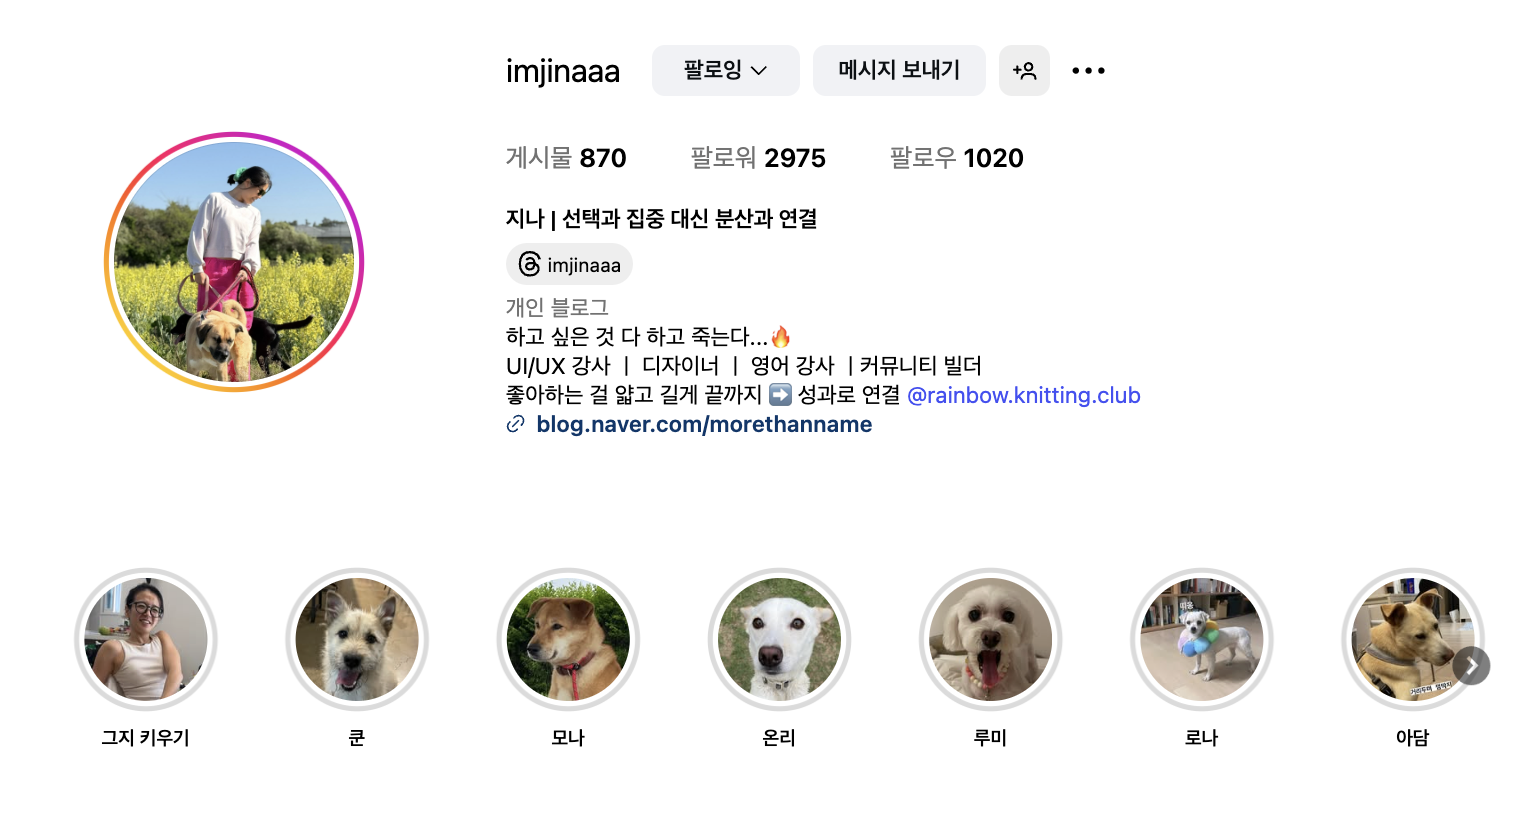View the profile picture story ring
1536x816 pixels.
pyautogui.click(x=234, y=262)
